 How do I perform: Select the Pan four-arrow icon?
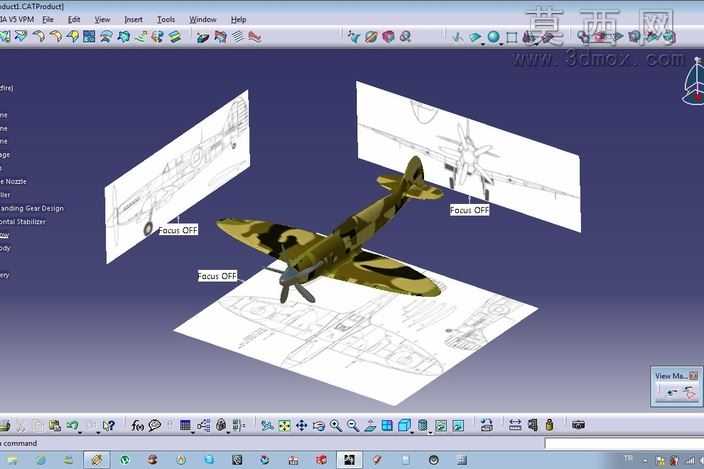click(x=301, y=425)
